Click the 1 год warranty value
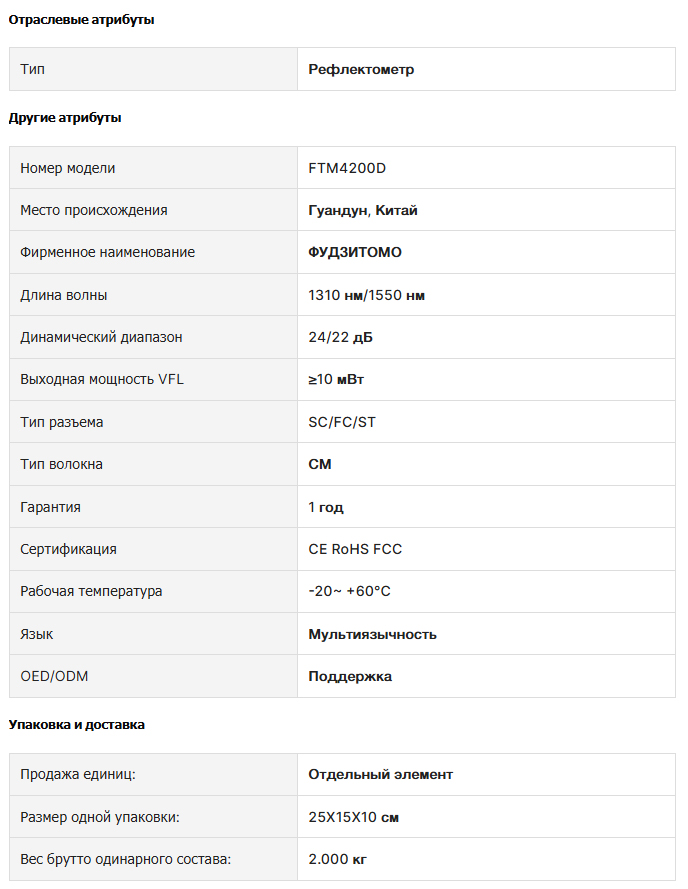The width and height of the screenshot is (688, 889). click(326, 507)
